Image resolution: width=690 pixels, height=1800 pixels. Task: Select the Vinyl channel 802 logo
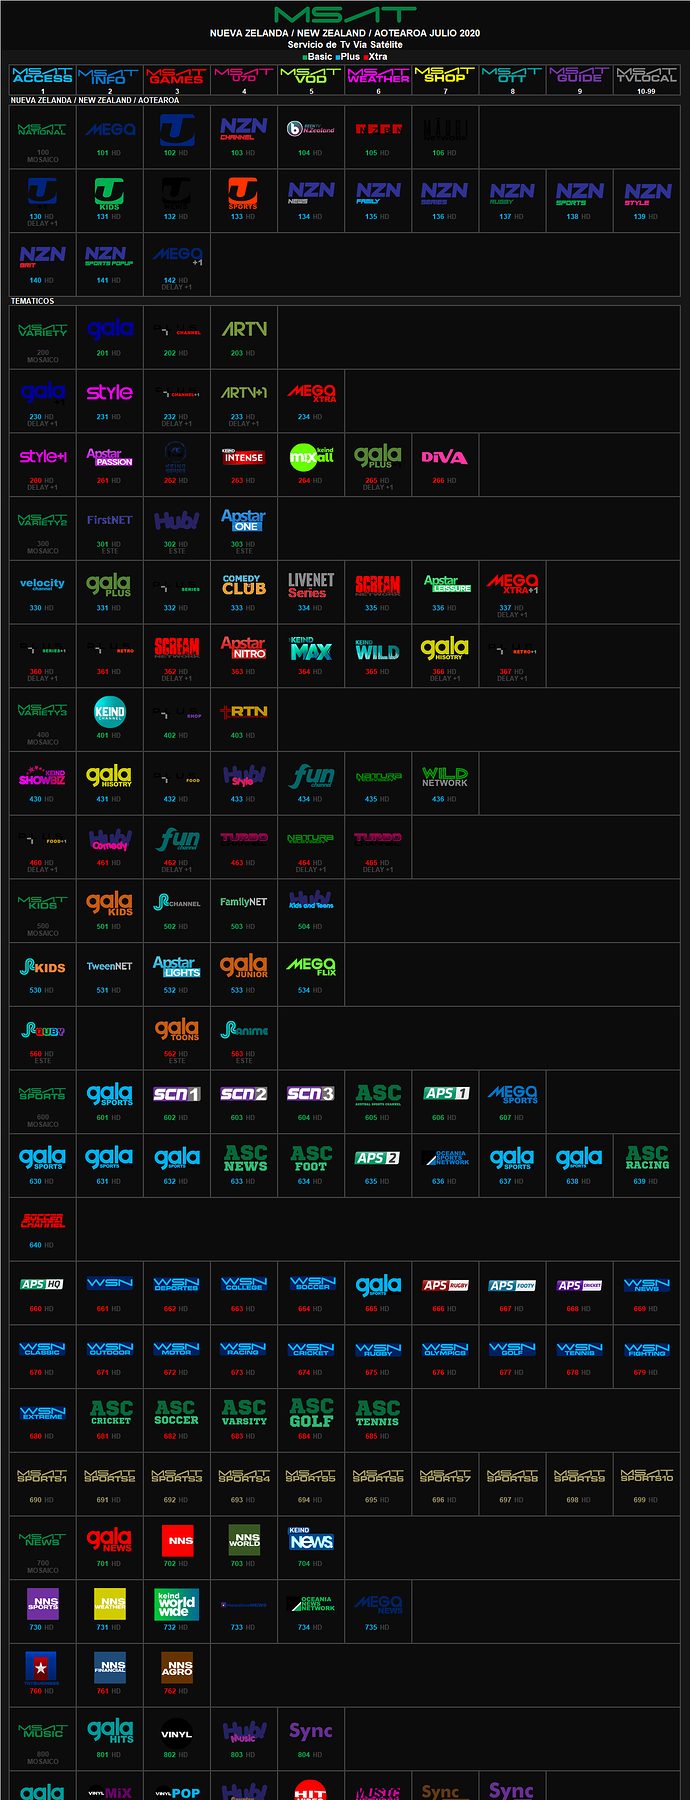(177, 1734)
